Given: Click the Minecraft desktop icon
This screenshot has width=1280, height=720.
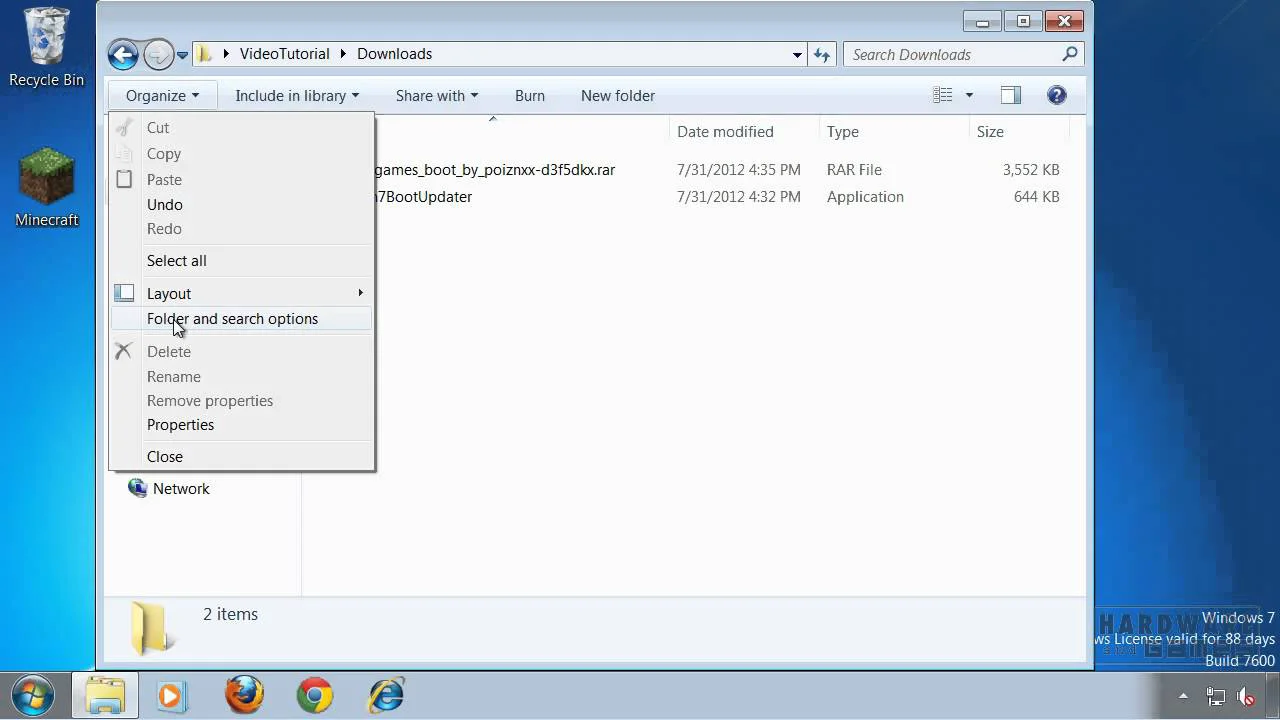Looking at the screenshot, I should [46, 188].
